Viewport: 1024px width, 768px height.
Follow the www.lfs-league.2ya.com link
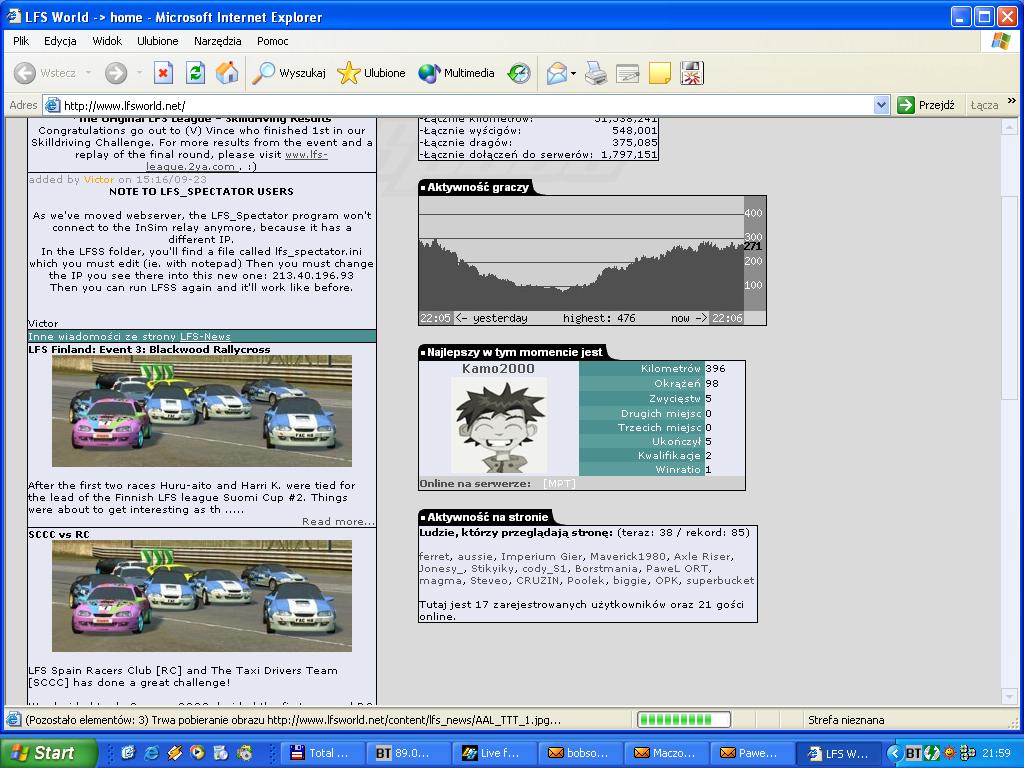[x=236, y=161]
